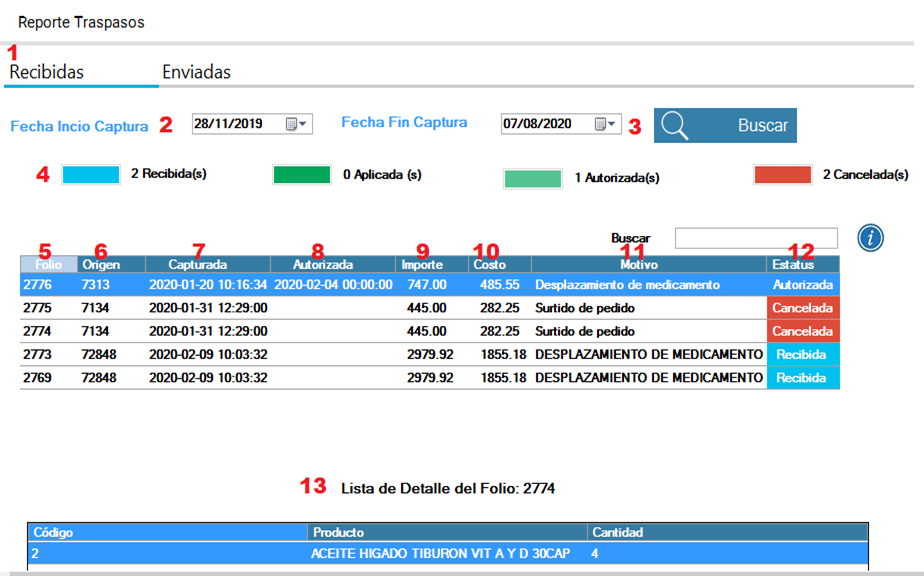
Task: Select row with folio 2769
Action: (400, 378)
